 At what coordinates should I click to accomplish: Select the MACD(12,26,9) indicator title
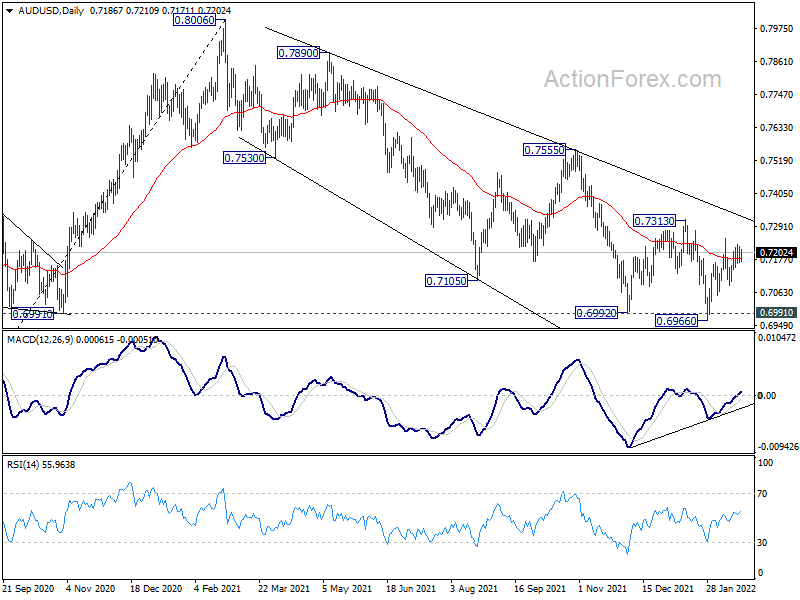pos(40,339)
